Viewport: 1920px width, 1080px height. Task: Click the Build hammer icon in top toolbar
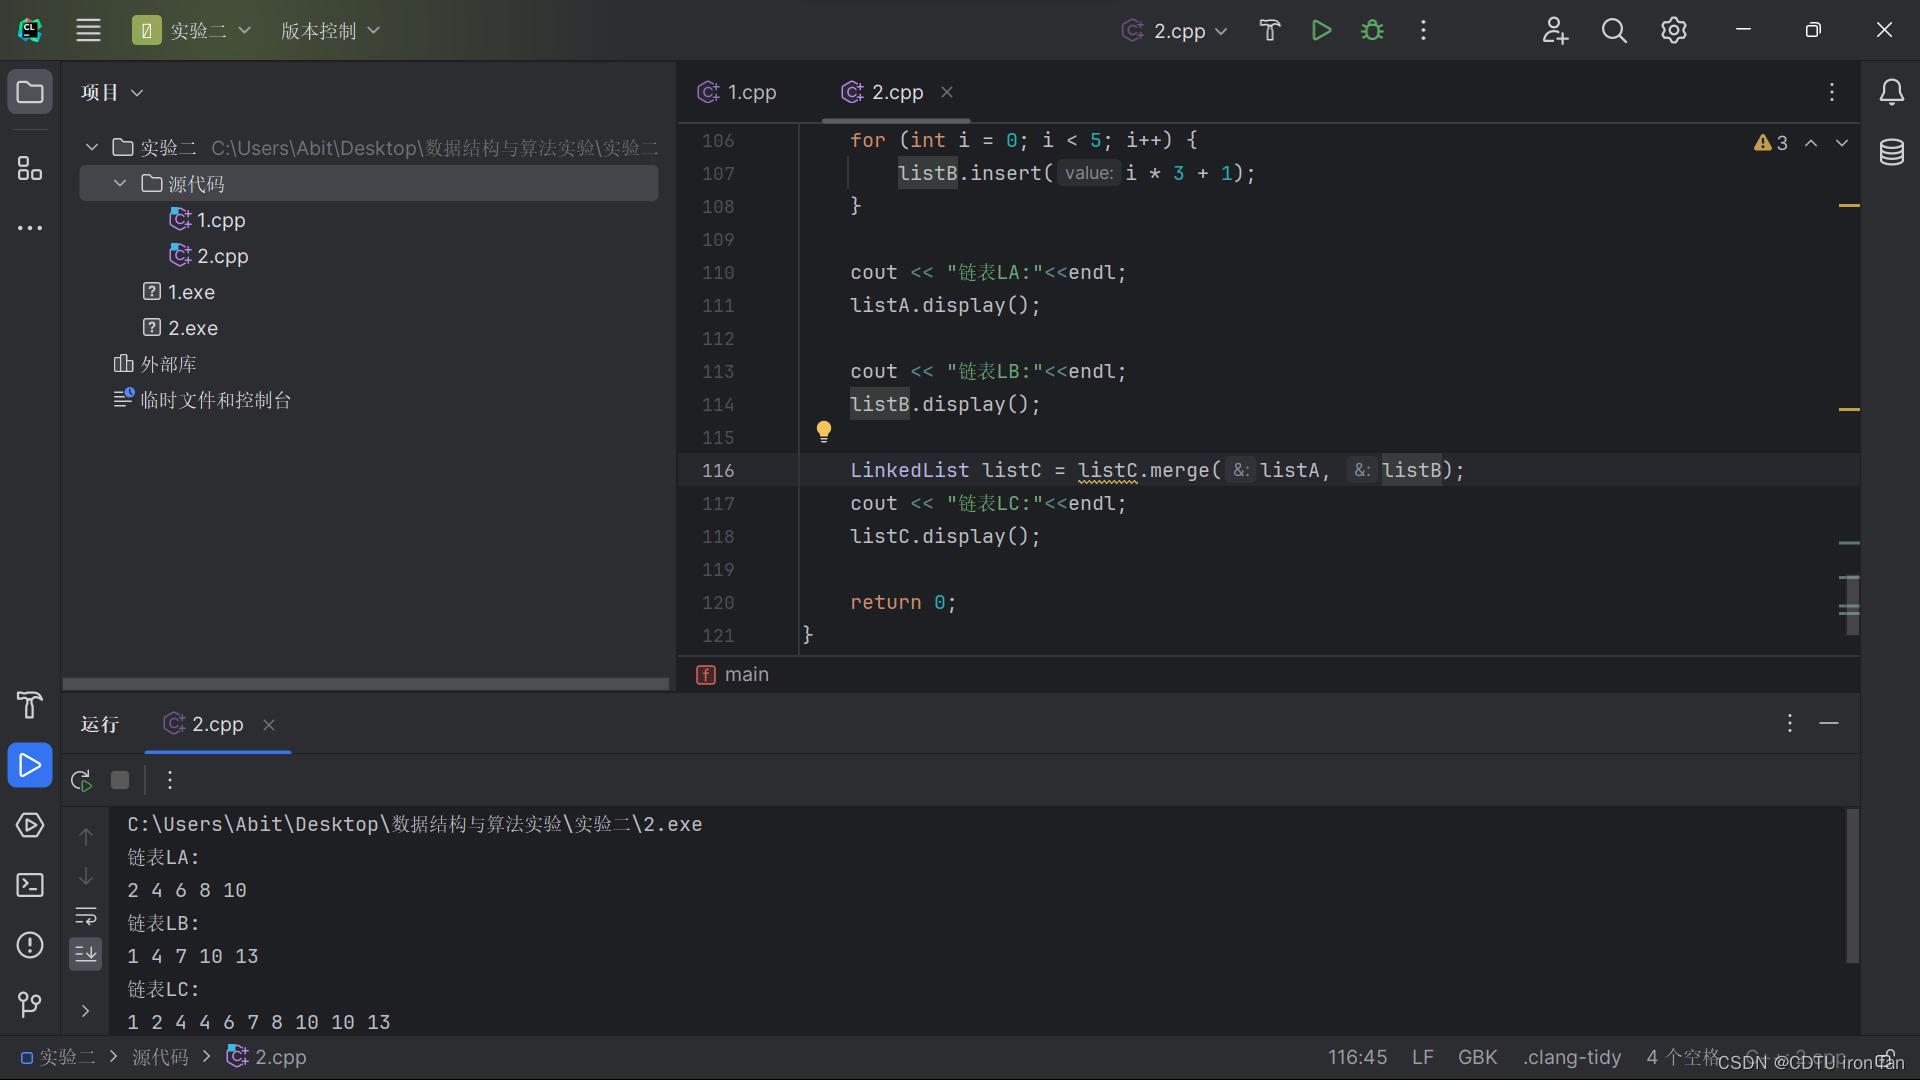coord(1269,31)
